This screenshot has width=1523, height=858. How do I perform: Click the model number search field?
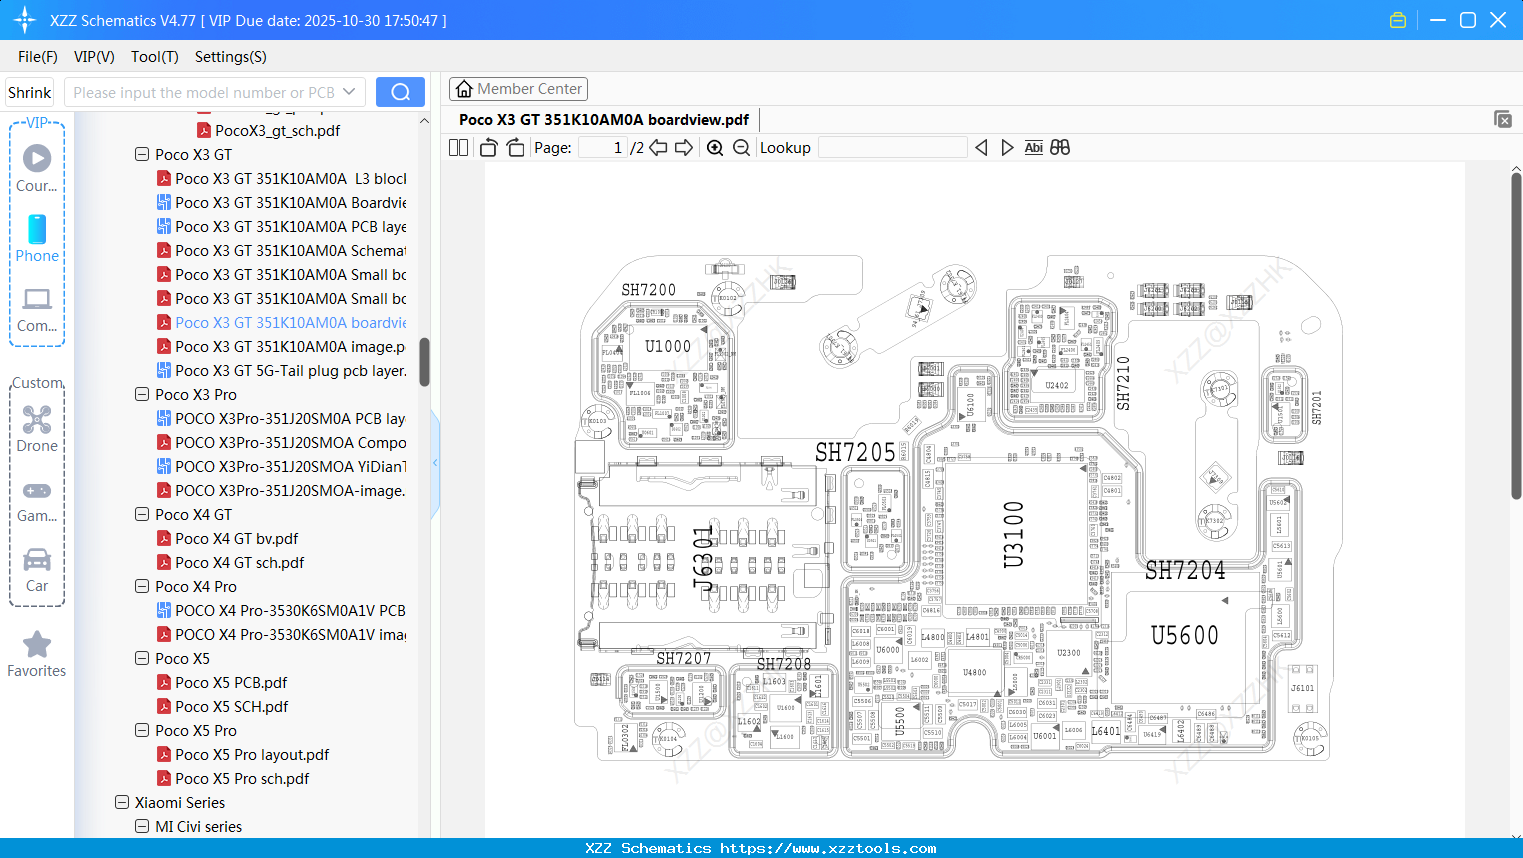[x=204, y=92]
